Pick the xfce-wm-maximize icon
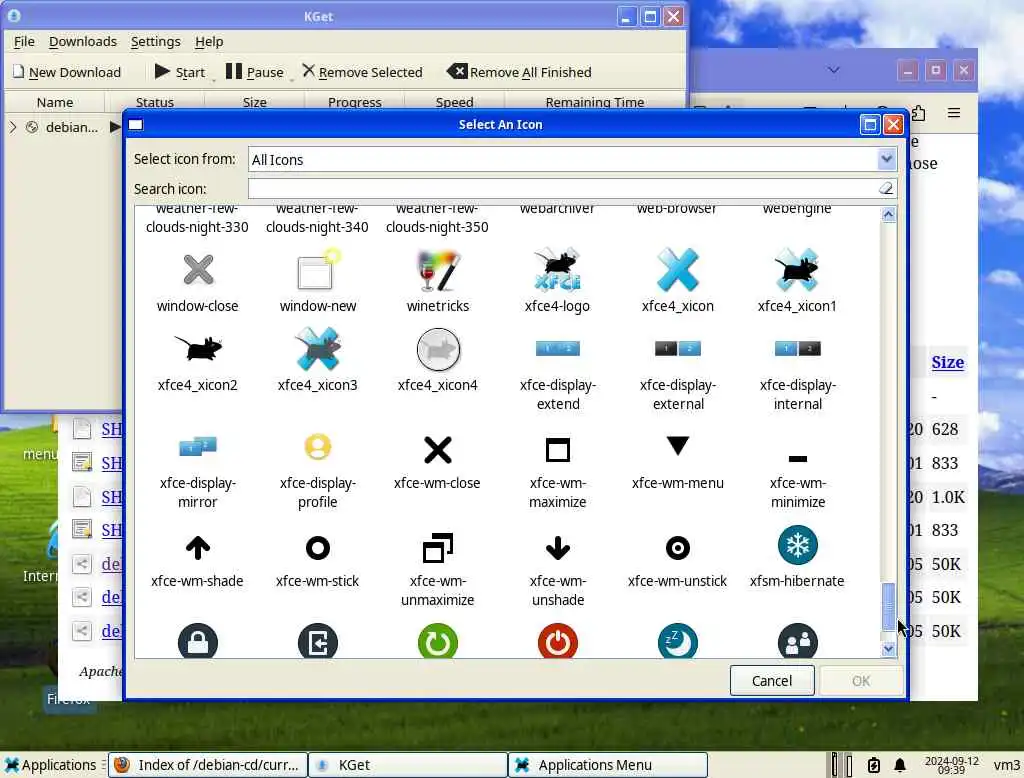 [x=558, y=450]
